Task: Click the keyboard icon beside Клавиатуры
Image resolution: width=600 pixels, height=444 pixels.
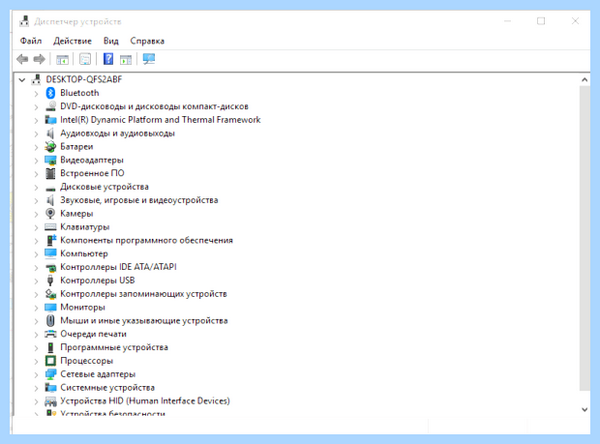Action: tap(50, 227)
